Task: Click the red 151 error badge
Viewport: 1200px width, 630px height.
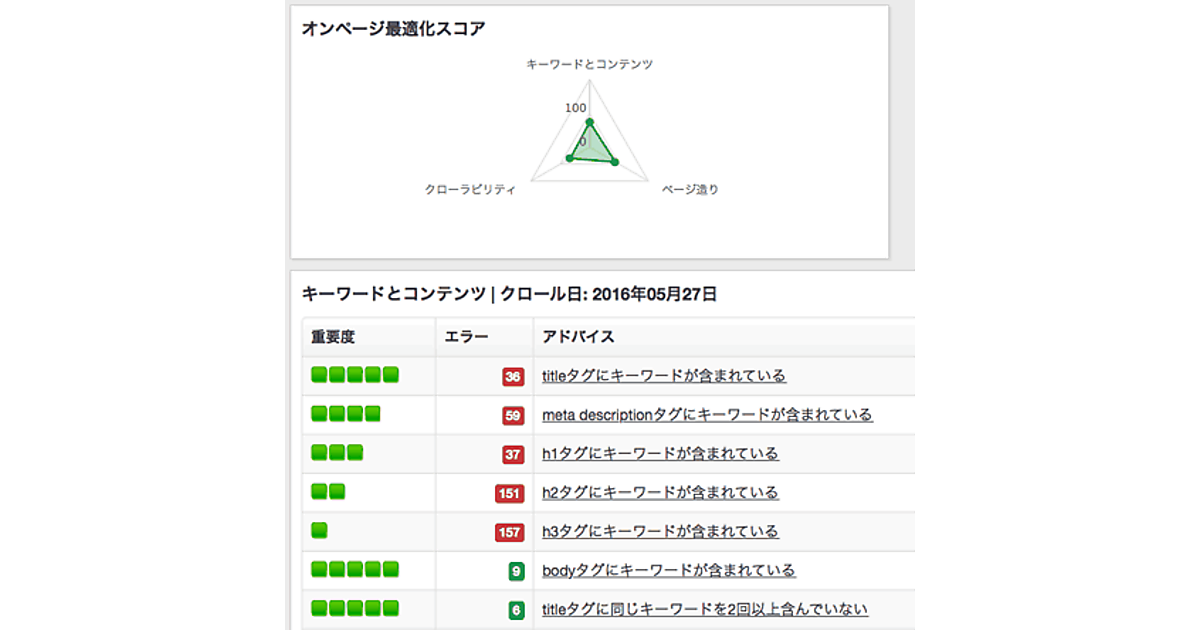Action: click(x=509, y=494)
